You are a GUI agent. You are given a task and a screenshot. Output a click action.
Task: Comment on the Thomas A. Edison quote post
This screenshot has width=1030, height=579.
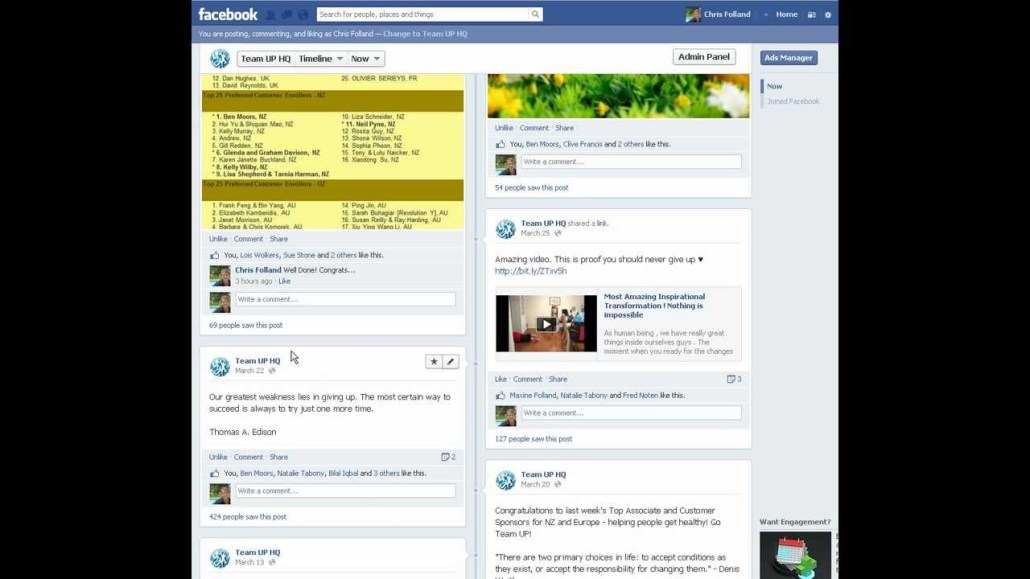(x=248, y=457)
